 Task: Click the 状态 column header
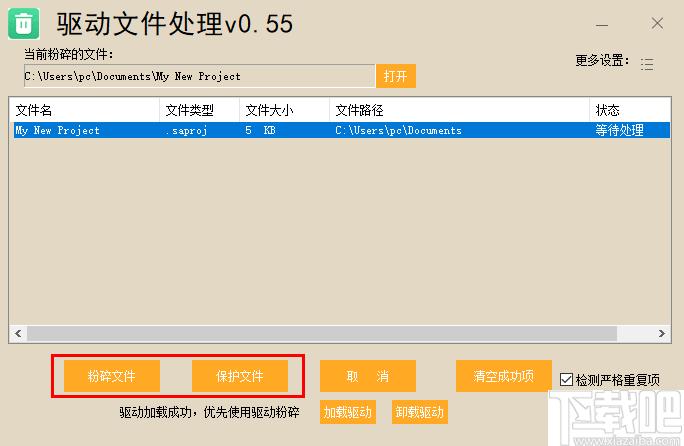629,110
